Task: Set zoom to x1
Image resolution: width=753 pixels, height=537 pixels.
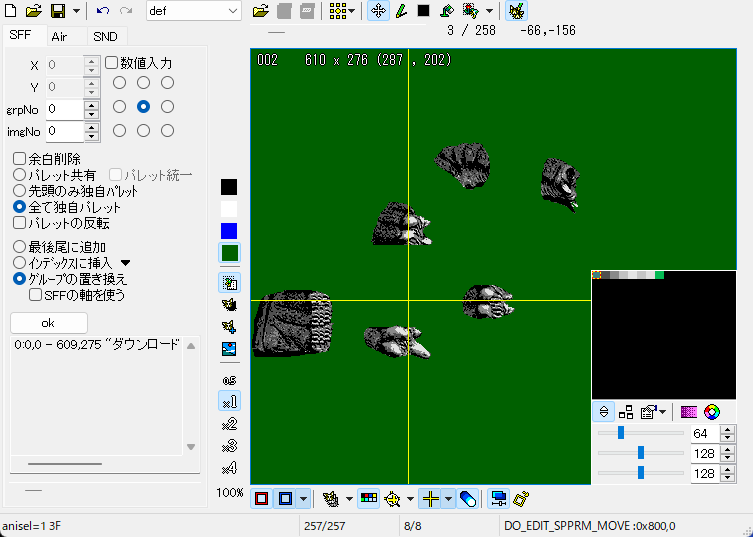Action: [x=230, y=401]
